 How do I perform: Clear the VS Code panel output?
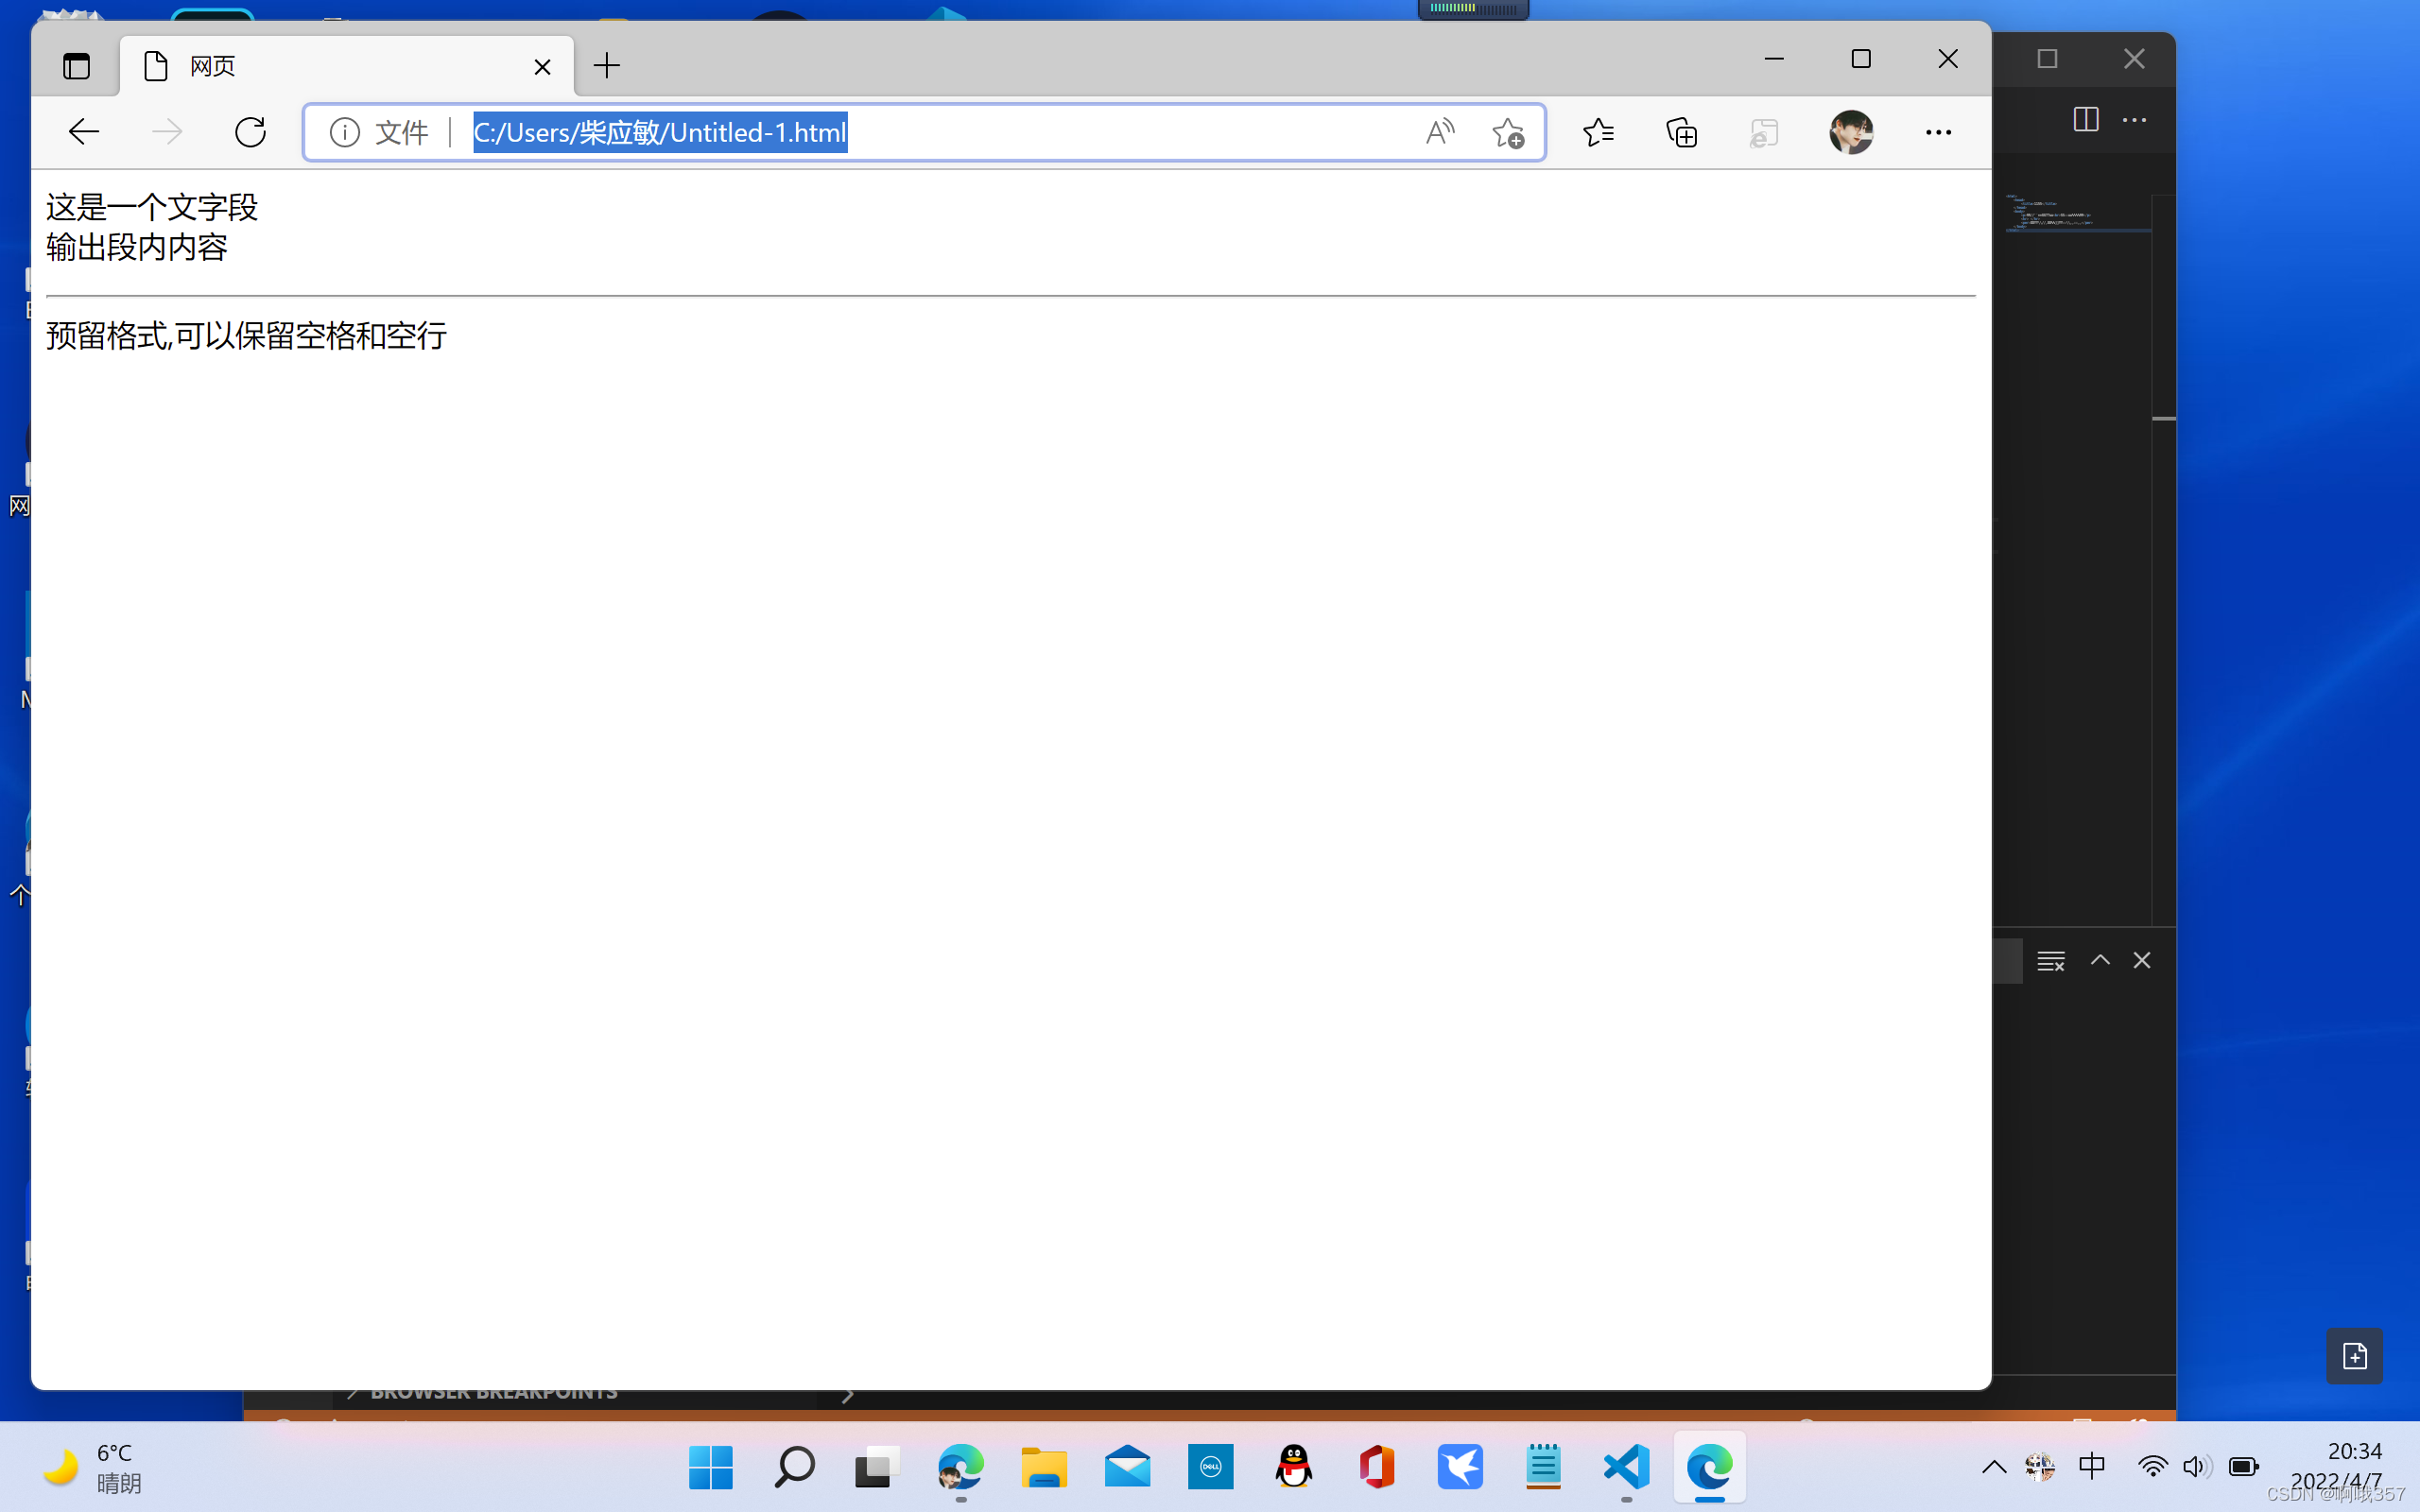[x=2050, y=961]
